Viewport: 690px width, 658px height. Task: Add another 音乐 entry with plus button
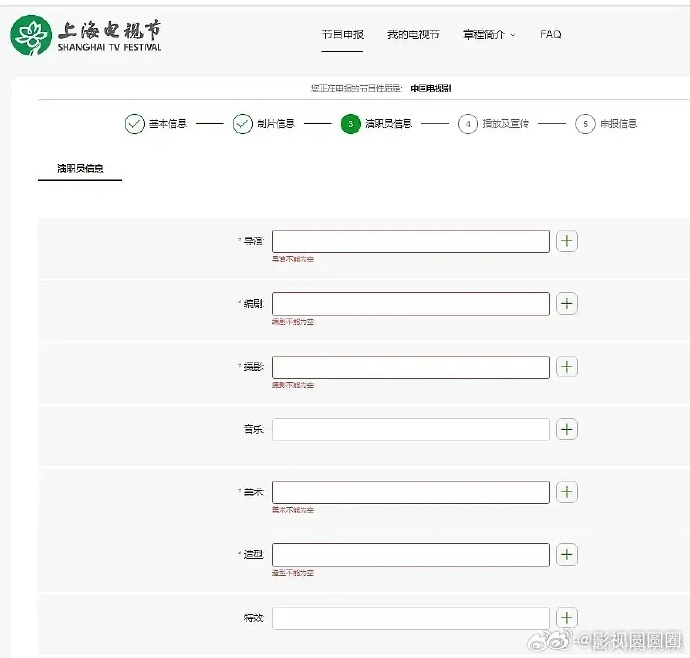coord(567,429)
